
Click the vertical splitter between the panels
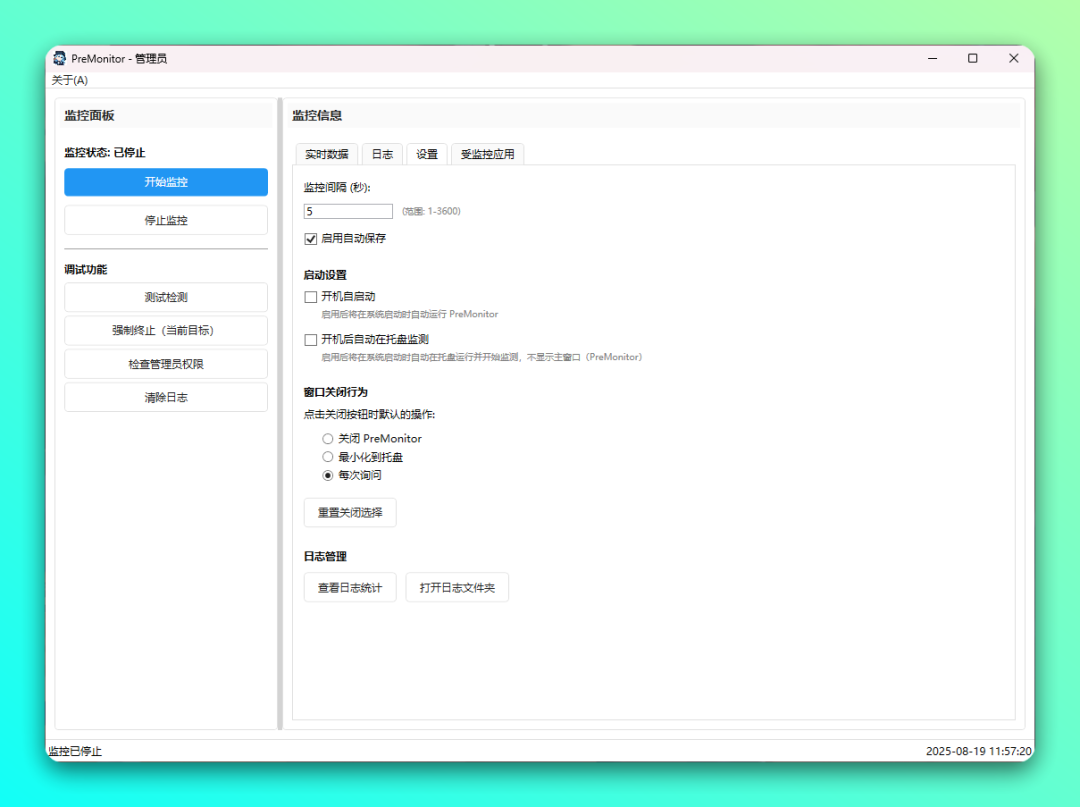(280, 414)
